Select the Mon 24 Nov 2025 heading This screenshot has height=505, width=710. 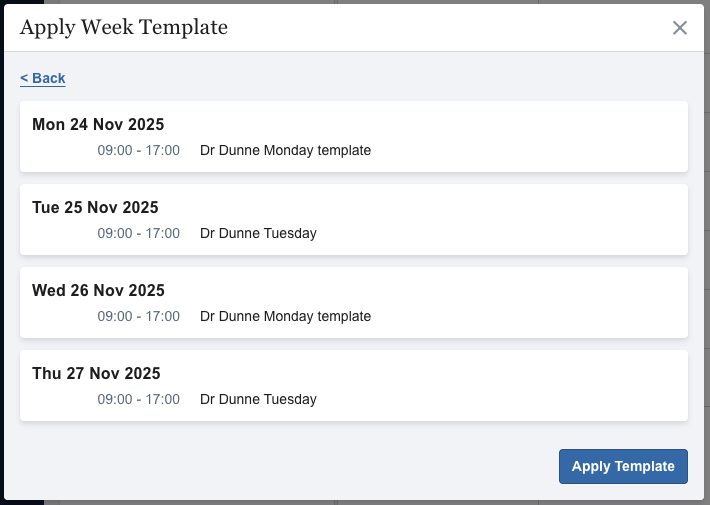tap(98, 125)
